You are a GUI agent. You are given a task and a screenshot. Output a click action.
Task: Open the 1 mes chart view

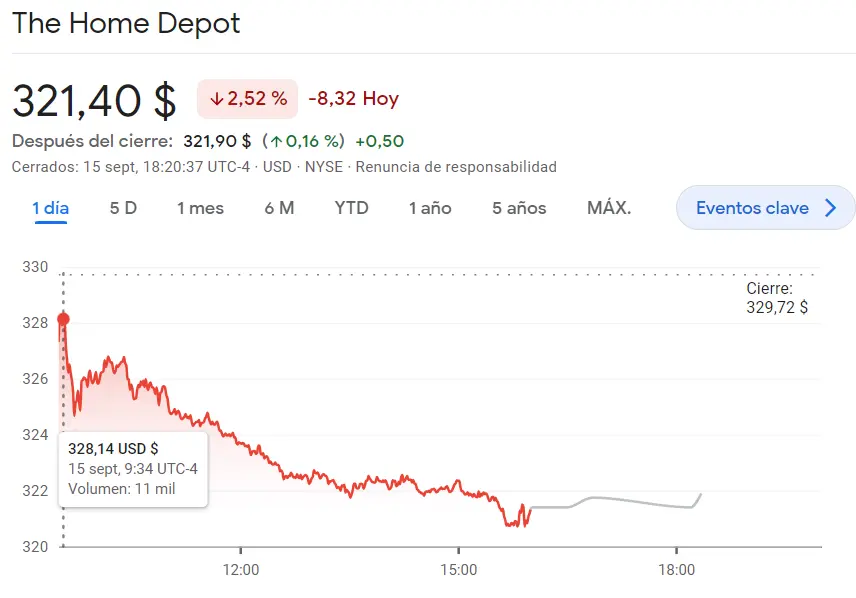[200, 208]
